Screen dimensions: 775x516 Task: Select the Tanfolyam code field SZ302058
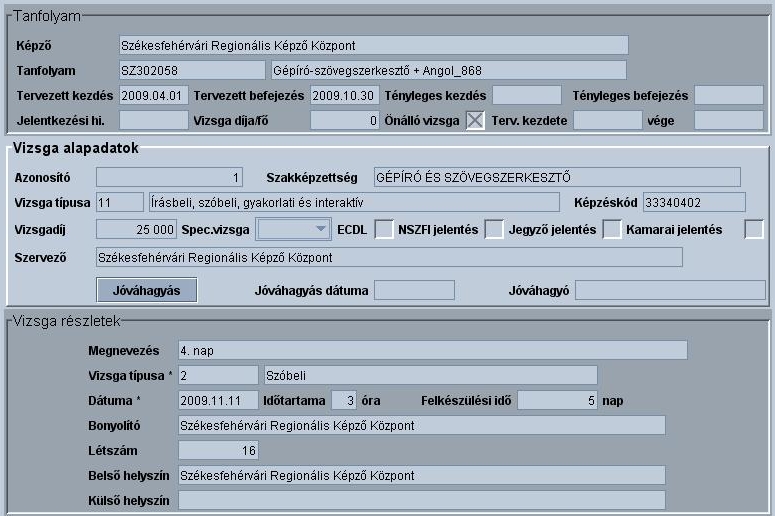191,70
